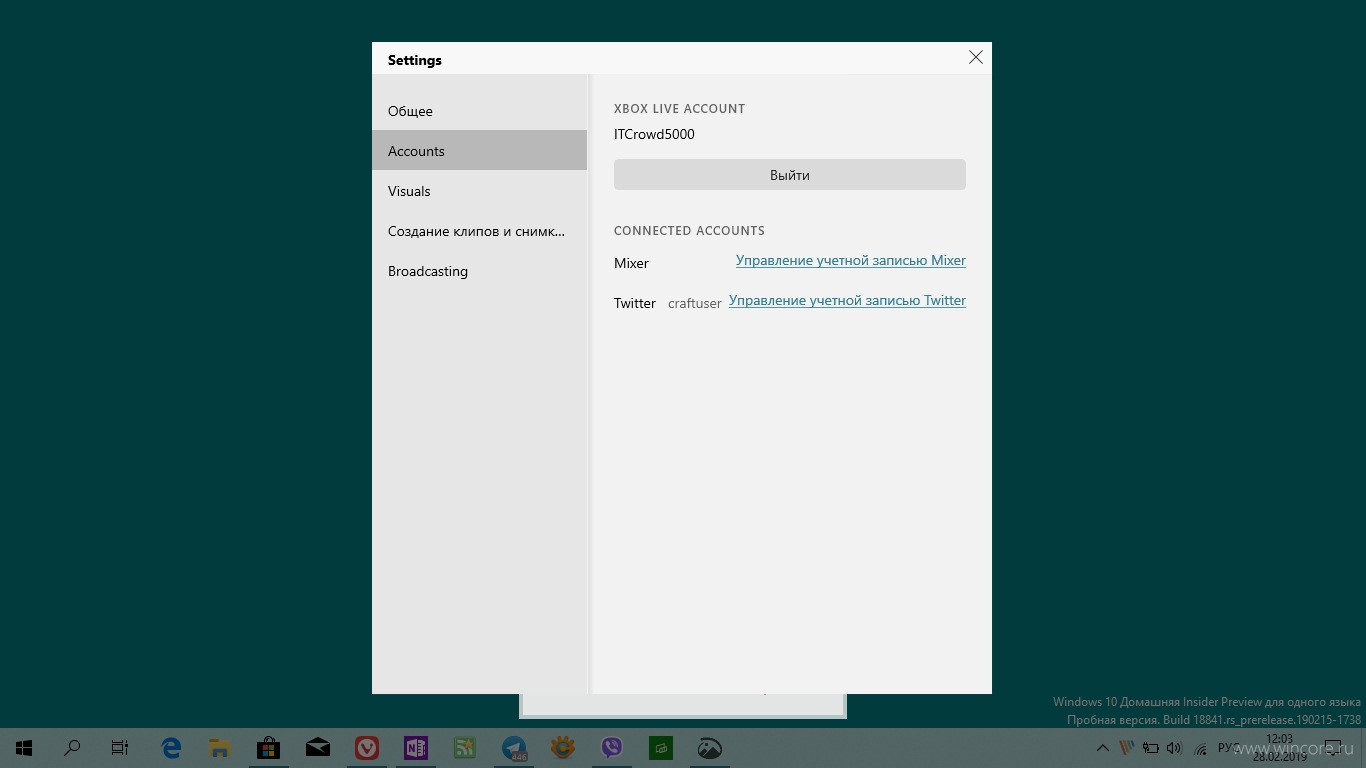Screen dimensions: 1366x768
Task: Open Microsoft Store from taskbar
Action: coord(269,748)
